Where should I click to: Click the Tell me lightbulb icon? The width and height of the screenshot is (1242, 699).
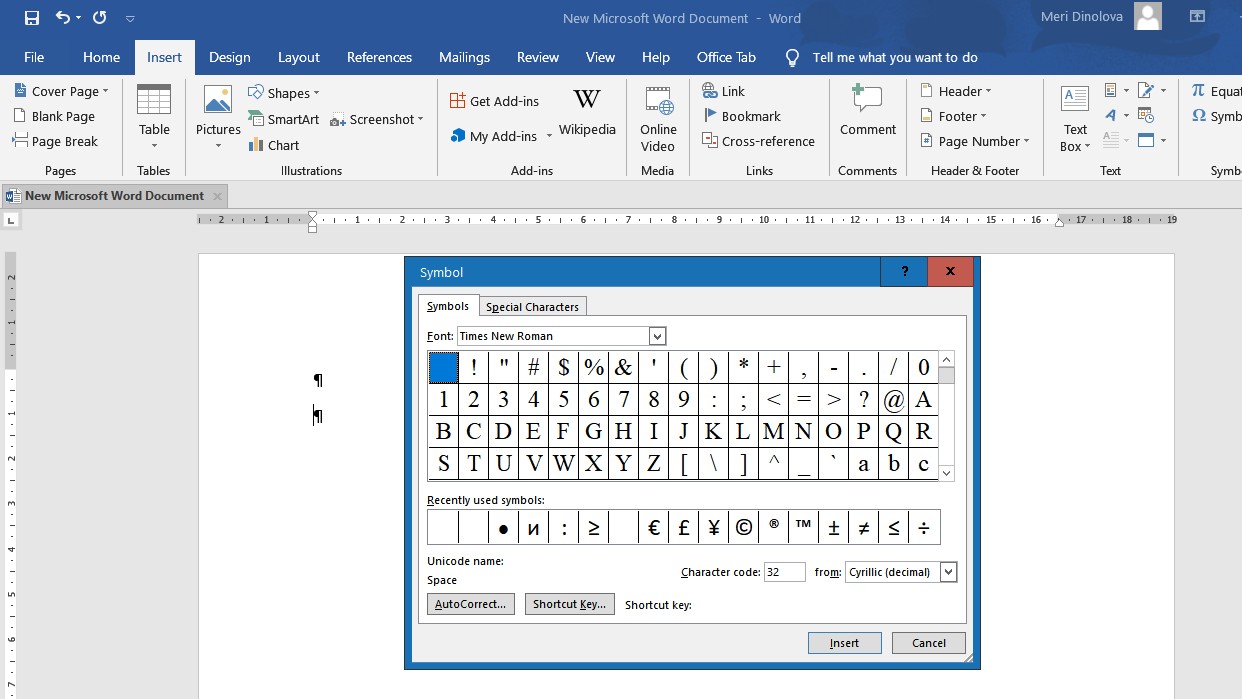pos(792,58)
